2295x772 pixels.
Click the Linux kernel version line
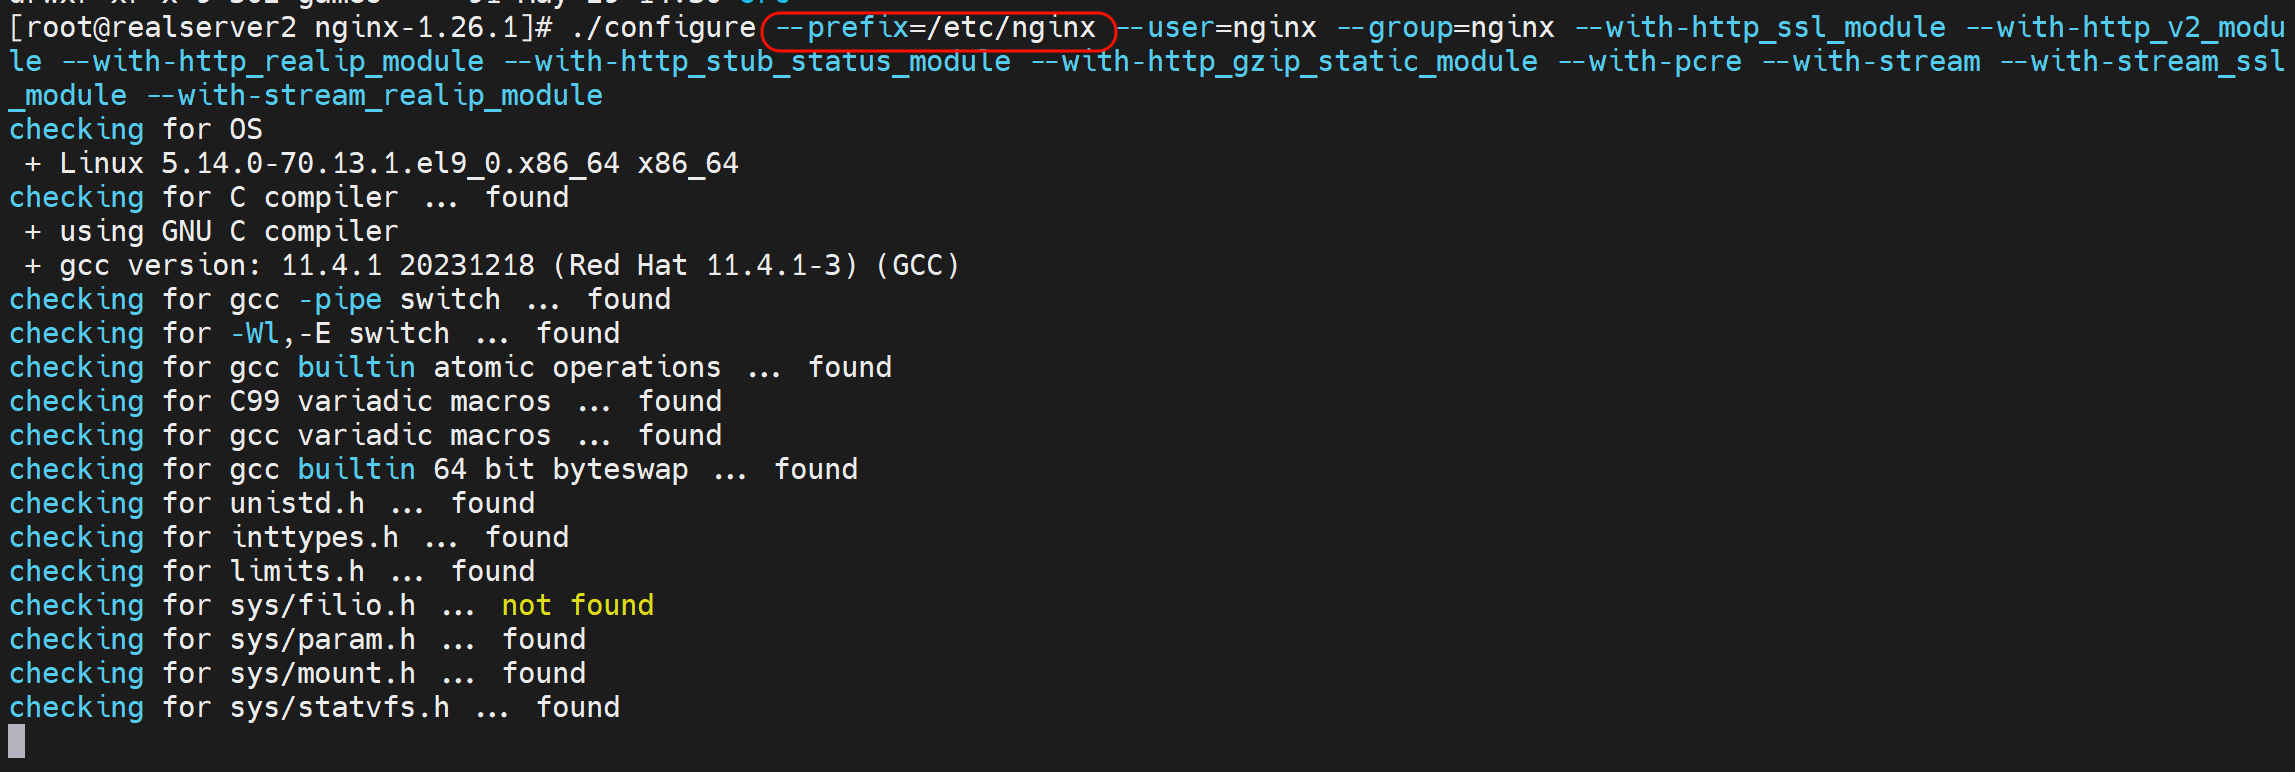[x=398, y=164]
